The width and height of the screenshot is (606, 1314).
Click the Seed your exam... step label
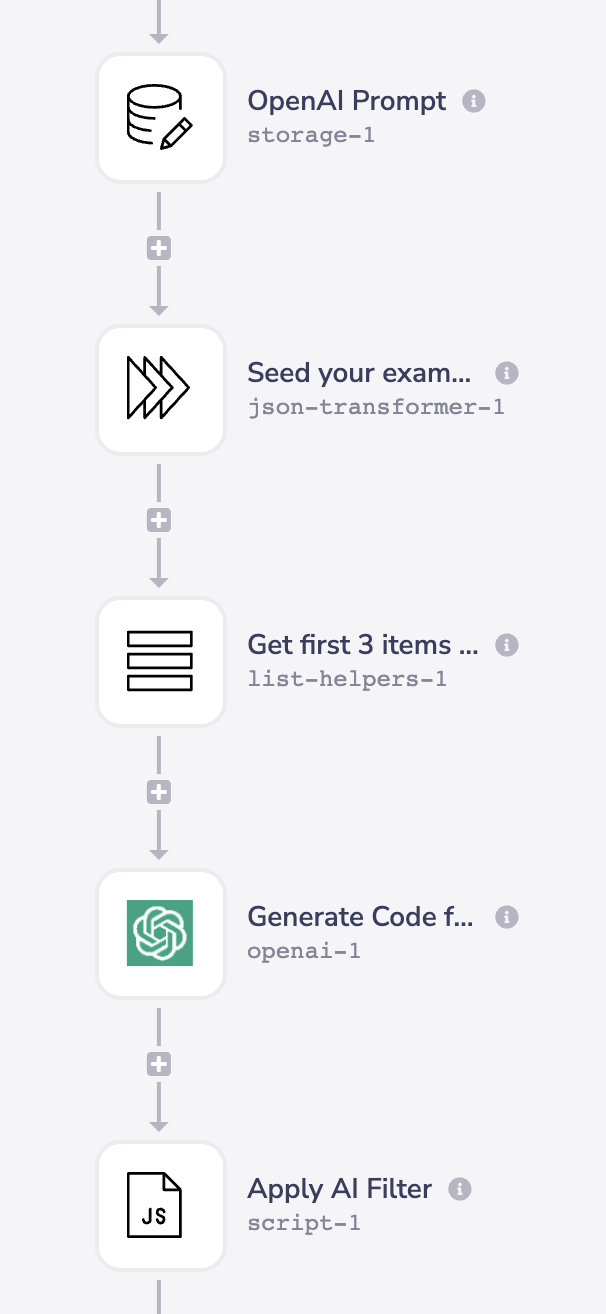(358, 373)
